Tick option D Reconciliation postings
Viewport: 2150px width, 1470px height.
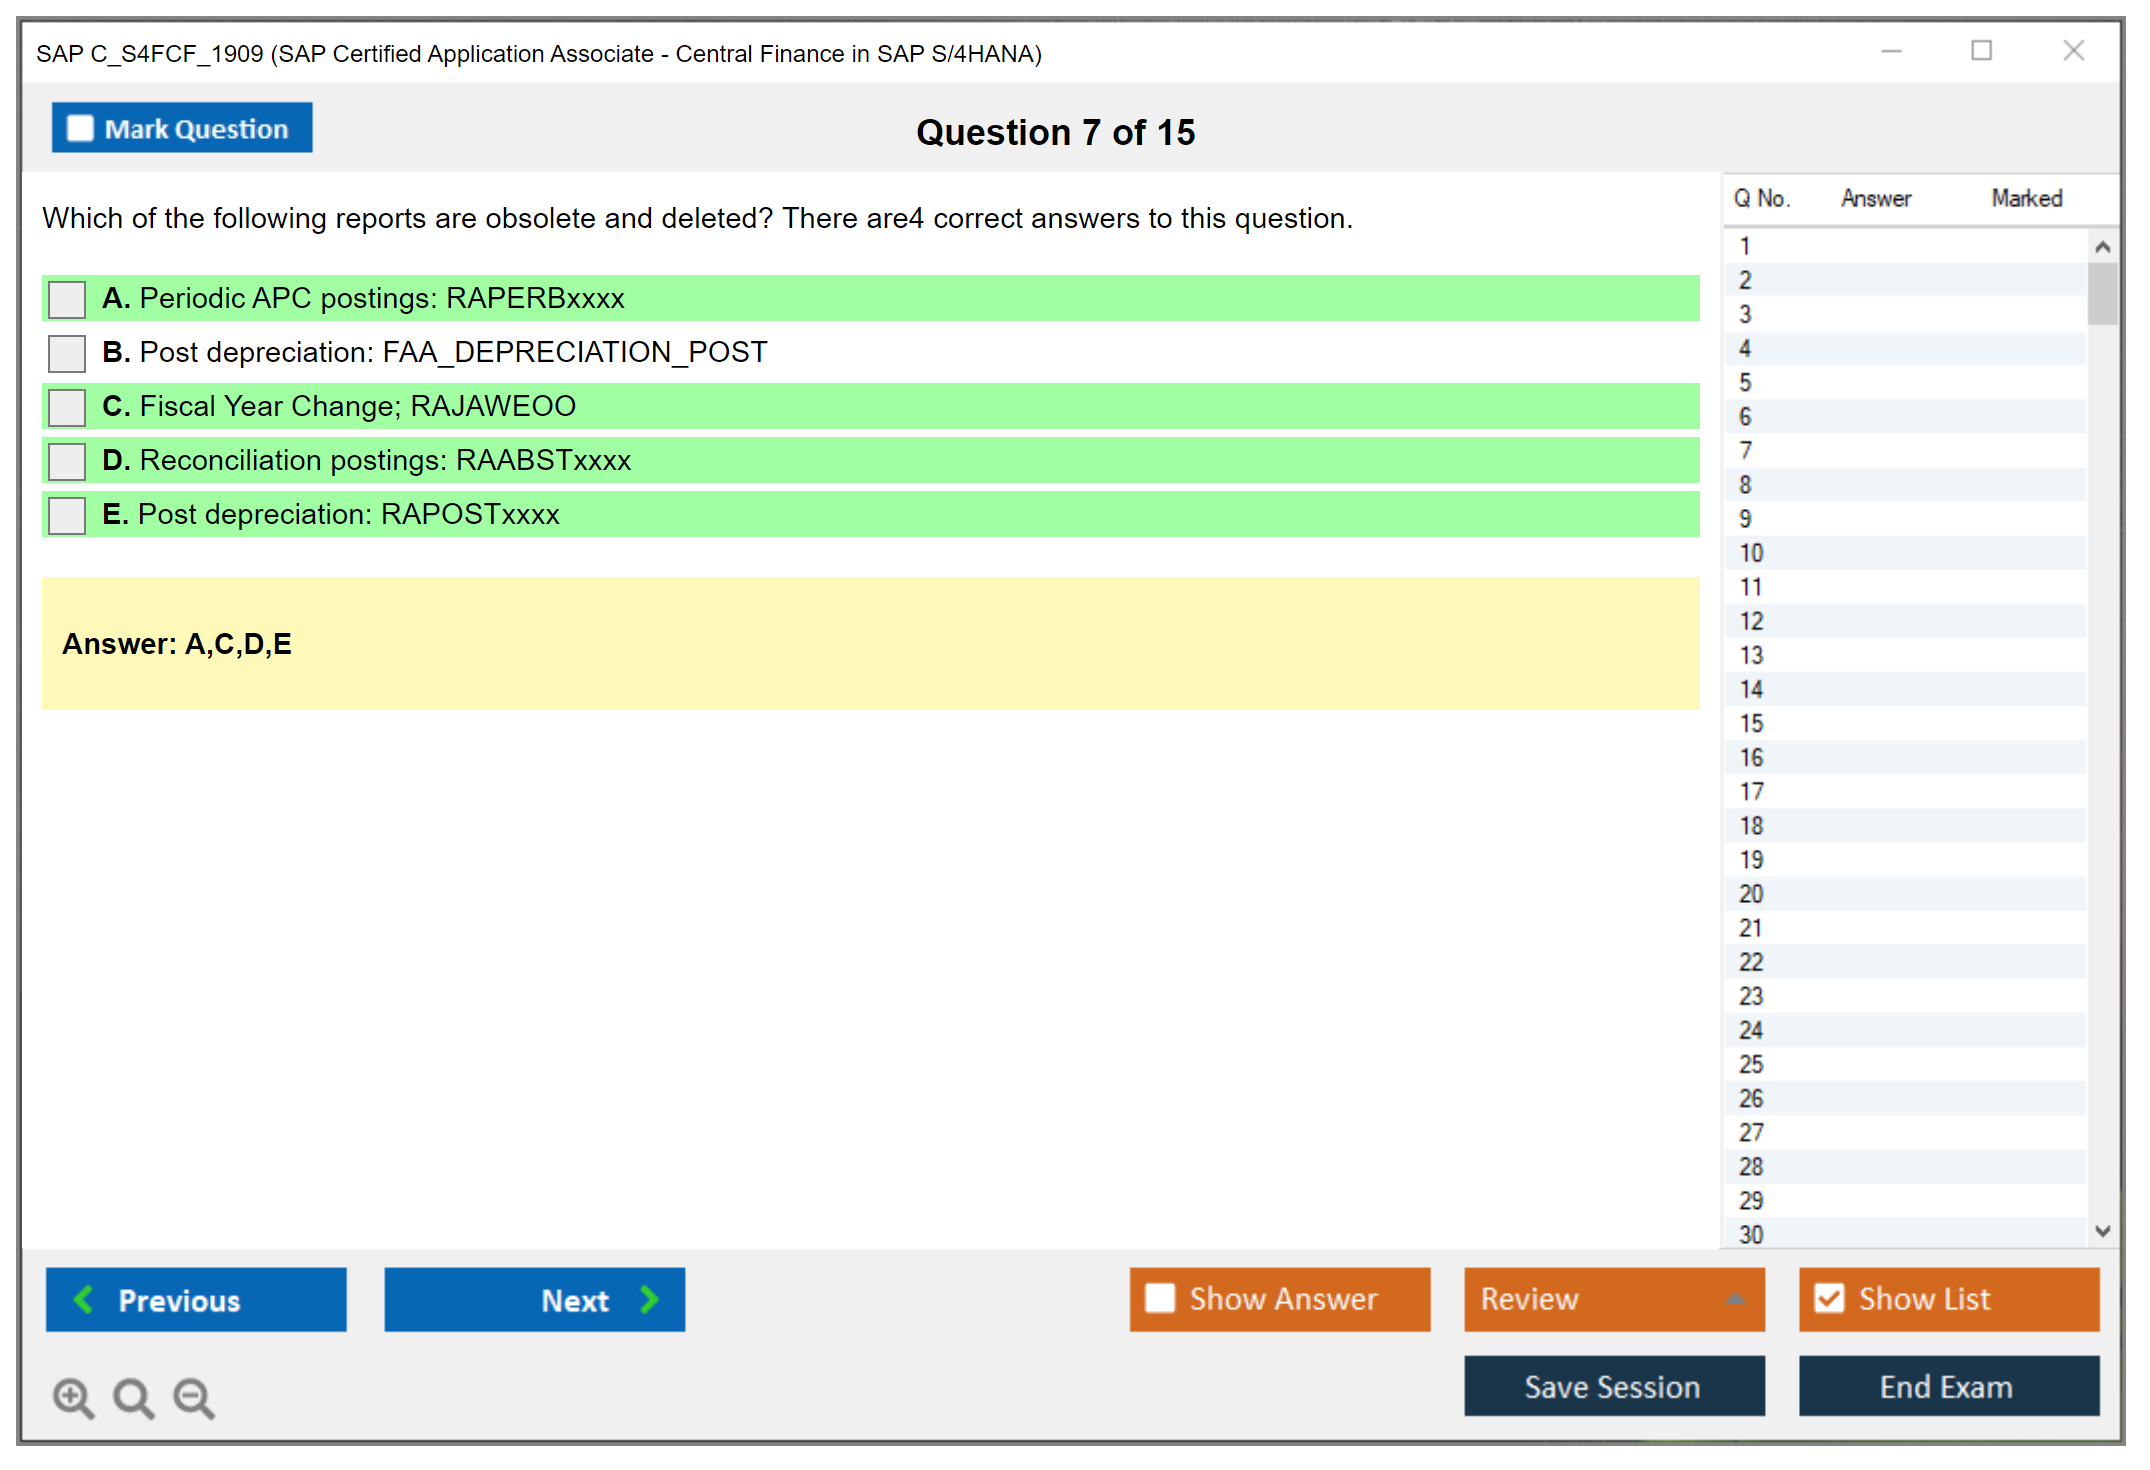(x=67, y=461)
